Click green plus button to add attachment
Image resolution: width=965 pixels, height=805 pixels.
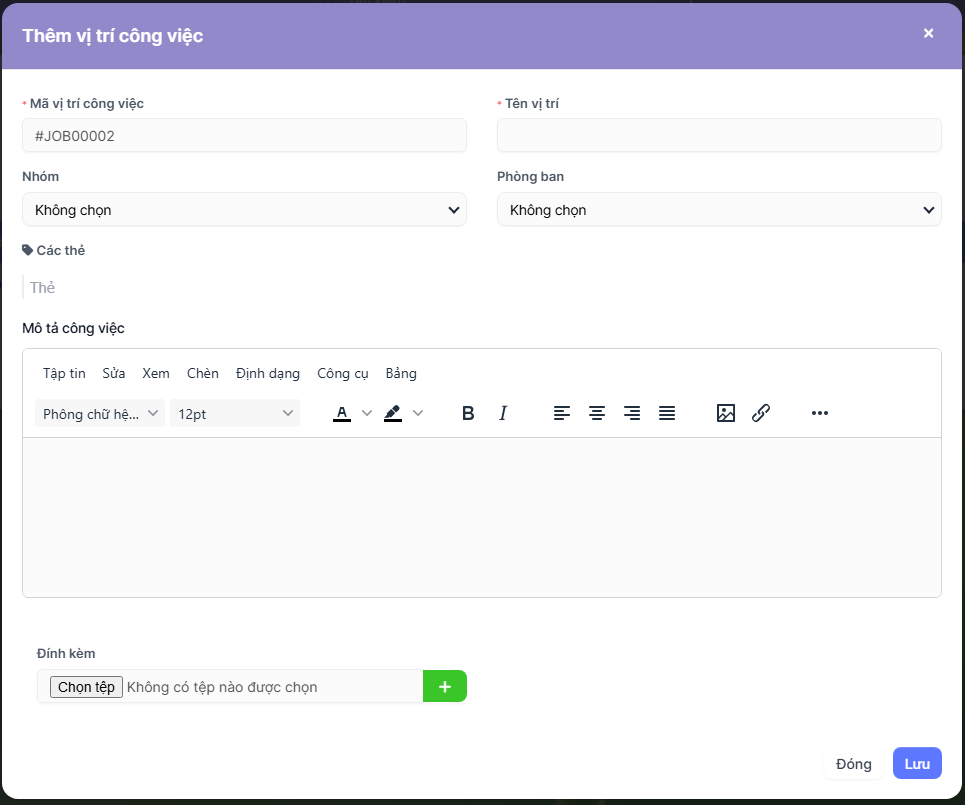445,686
